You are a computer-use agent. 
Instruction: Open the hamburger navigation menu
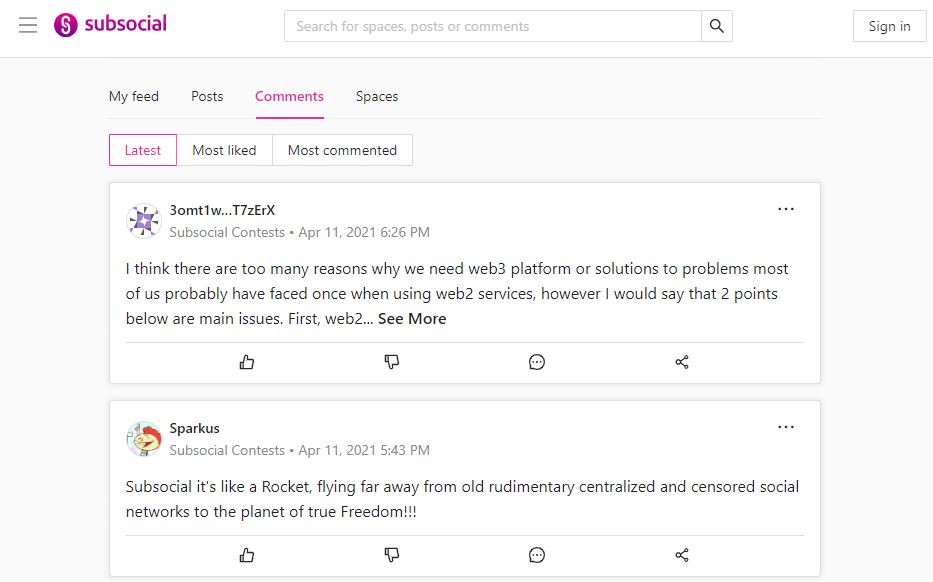(x=28, y=25)
